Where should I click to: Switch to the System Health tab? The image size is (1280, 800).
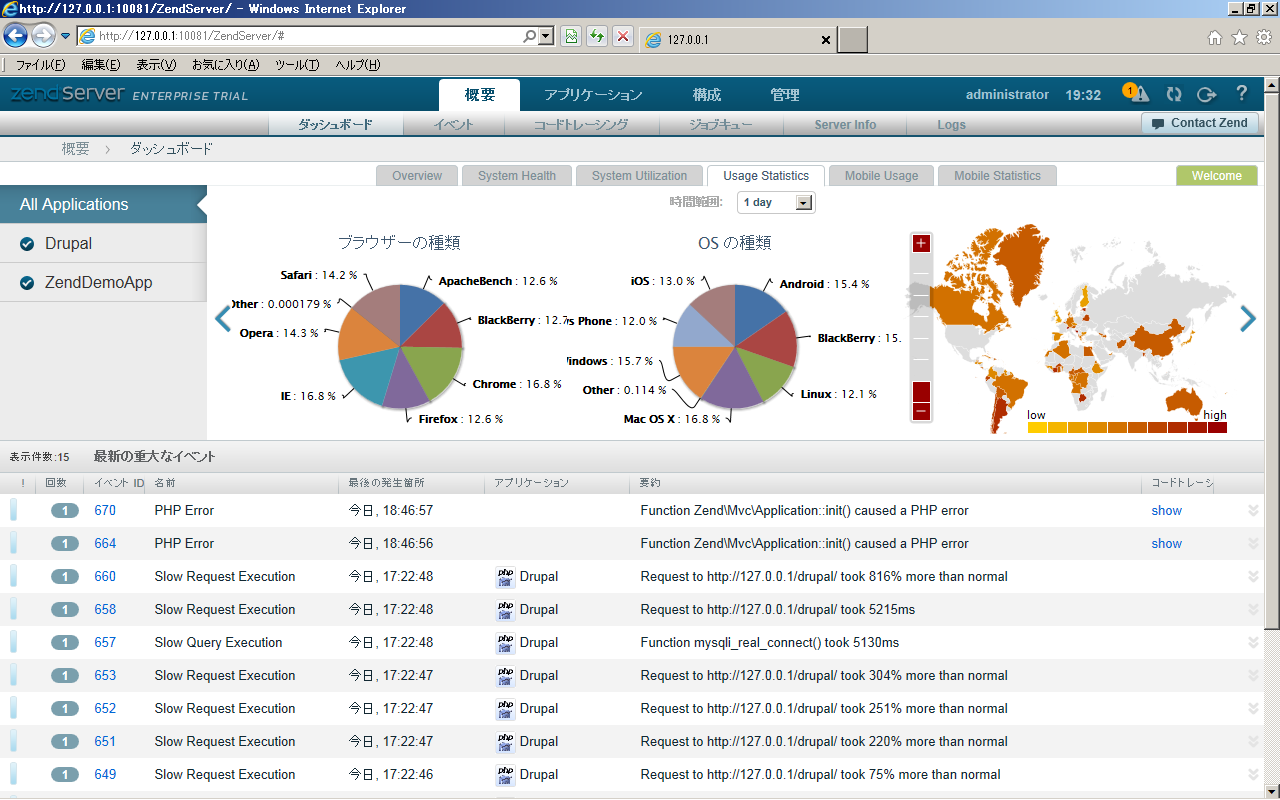(x=516, y=176)
